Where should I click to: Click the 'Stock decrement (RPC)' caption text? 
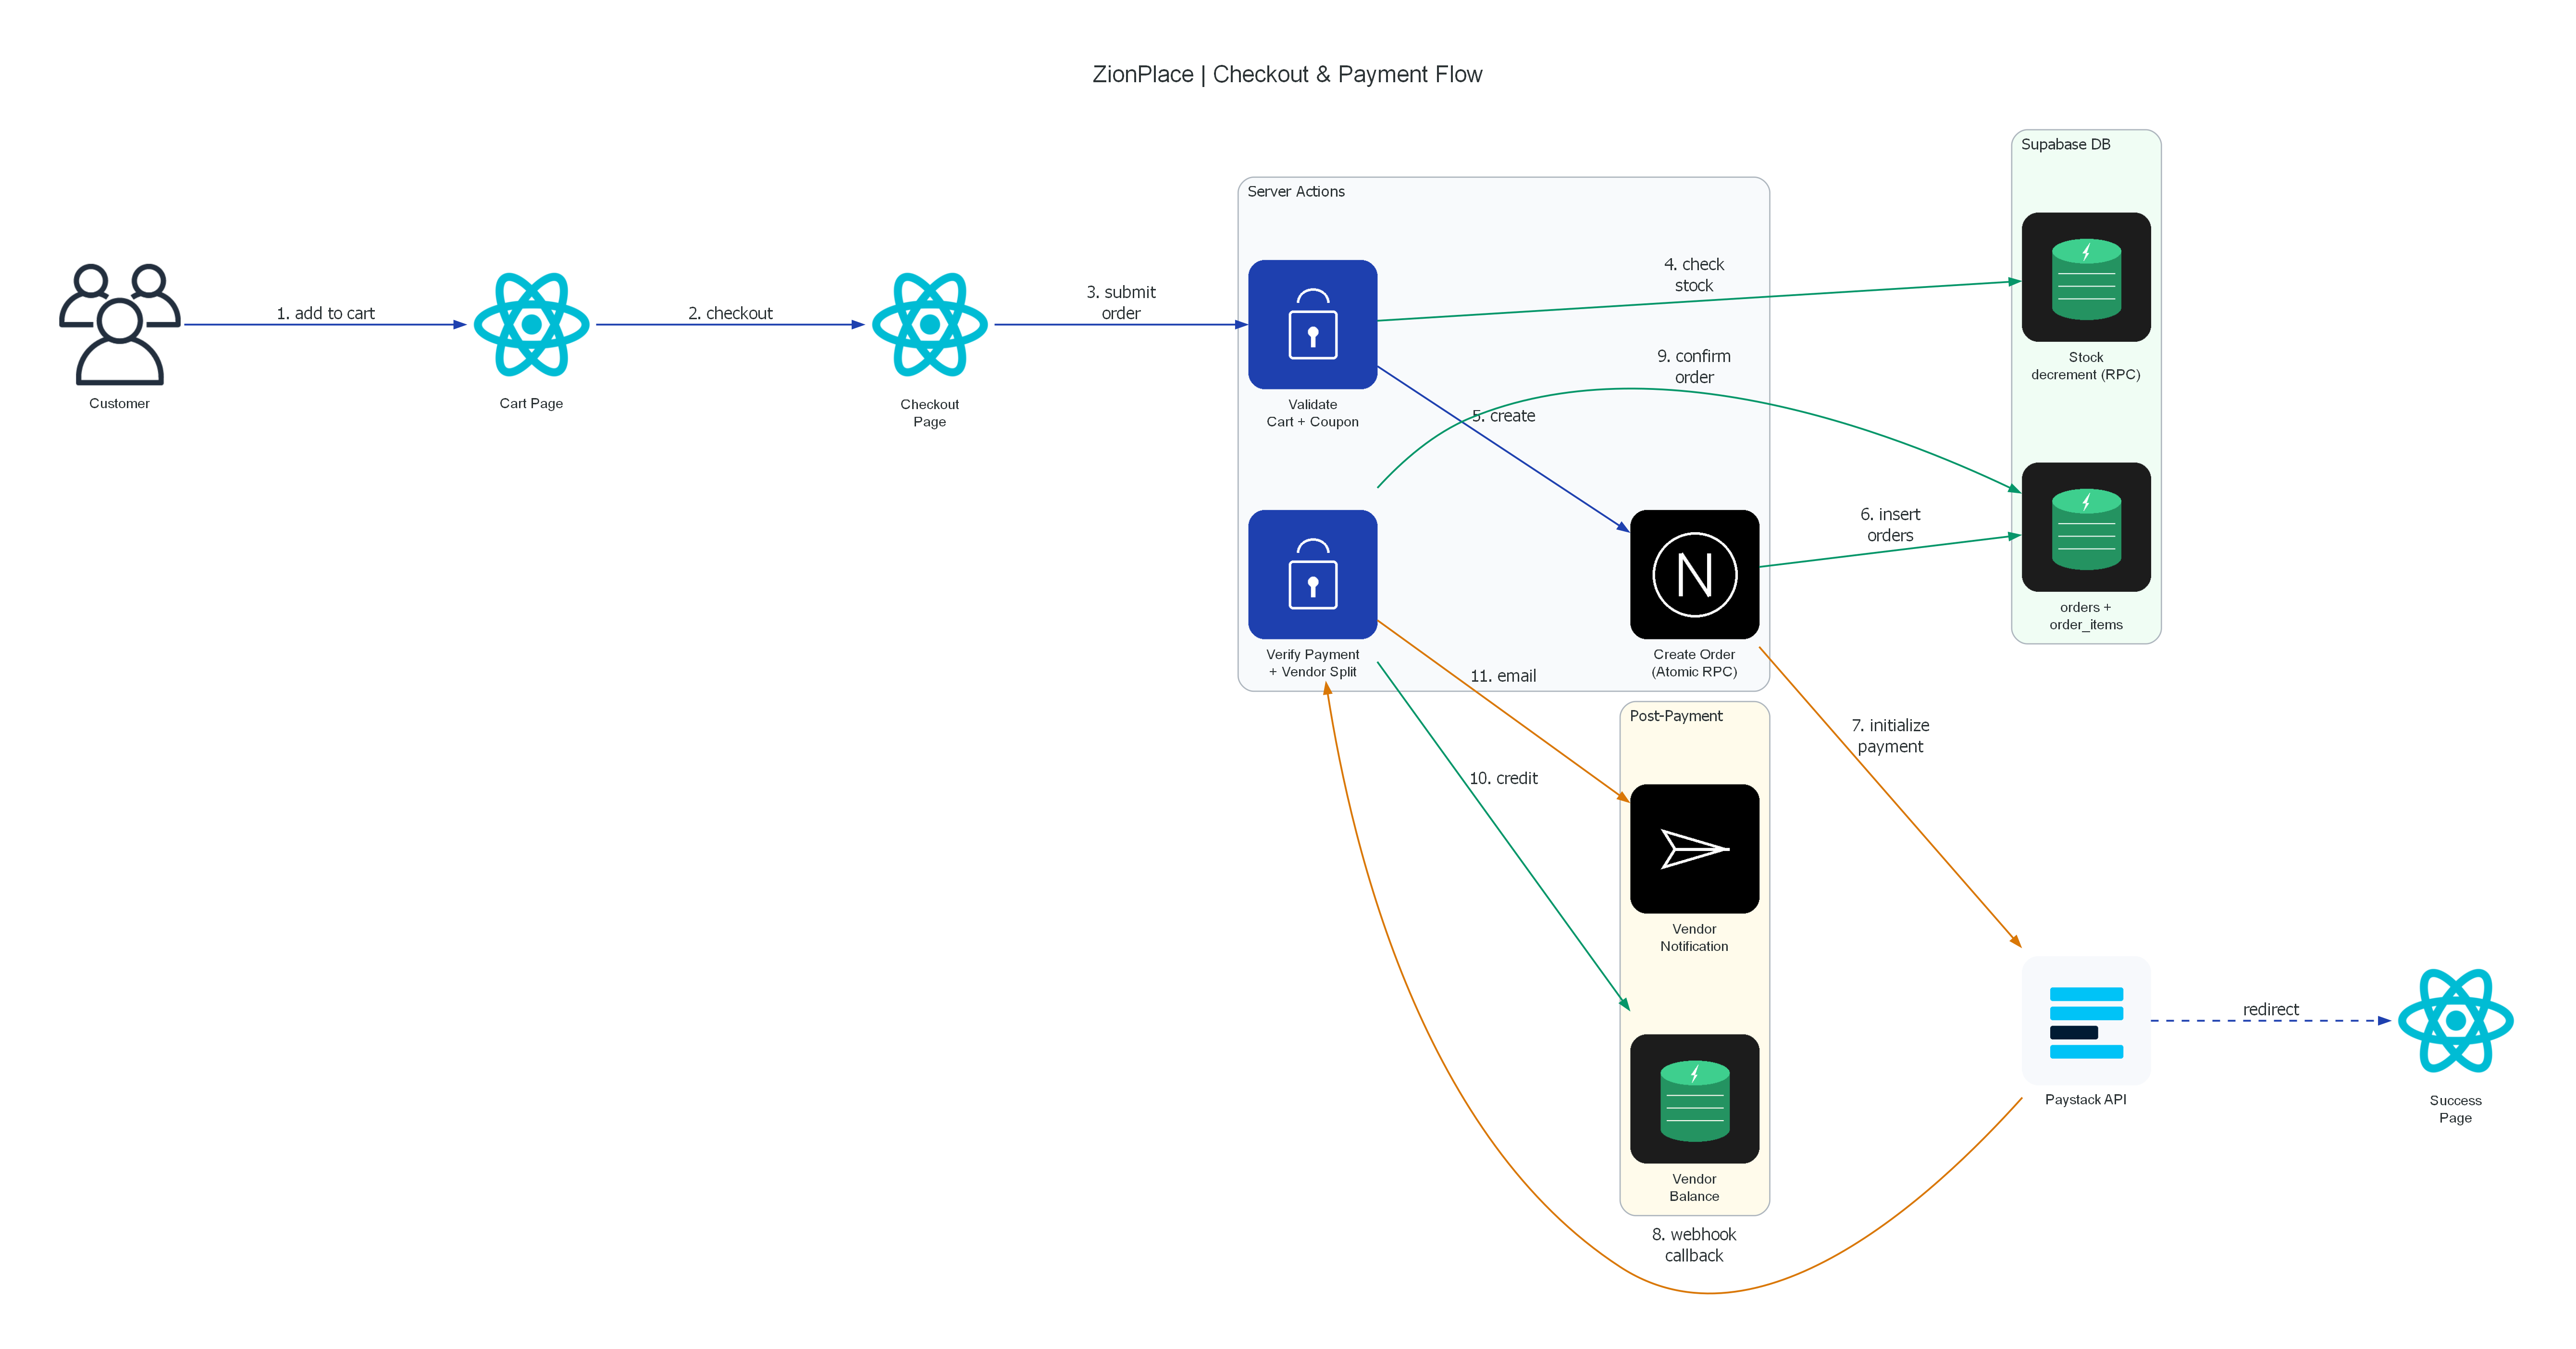[2086, 366]
